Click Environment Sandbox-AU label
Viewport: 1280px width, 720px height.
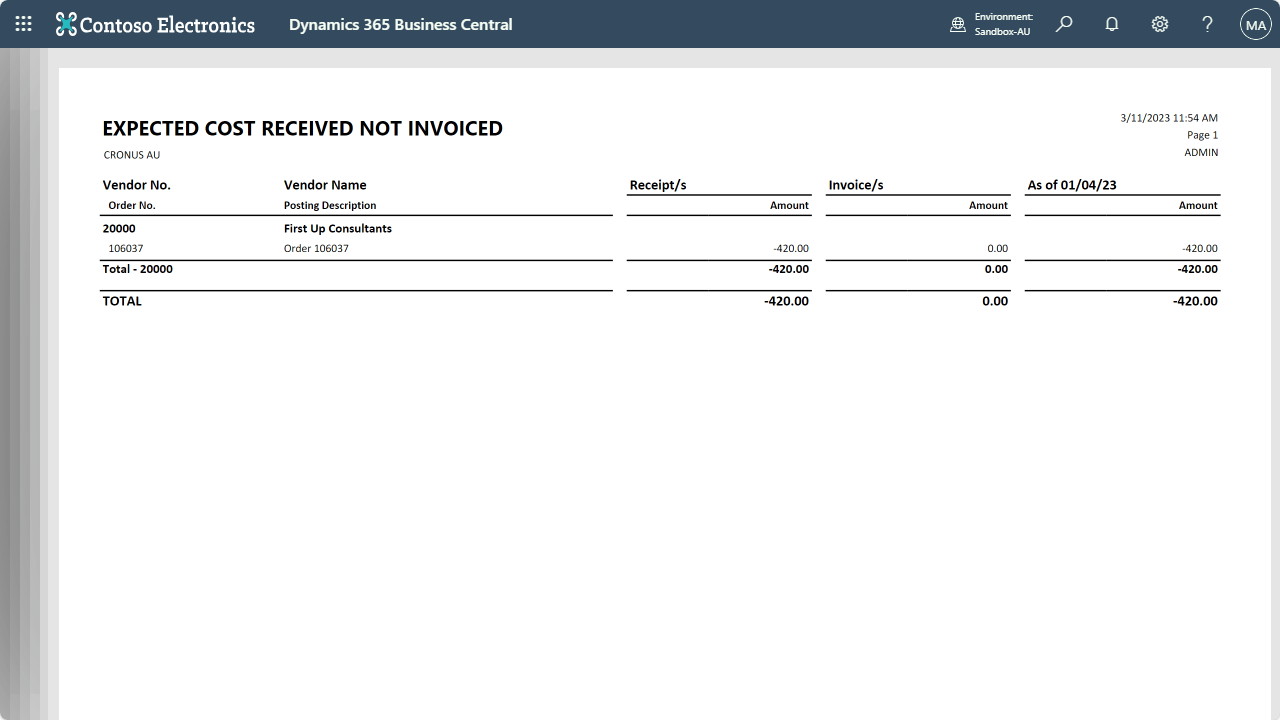tap(1003, 24)
